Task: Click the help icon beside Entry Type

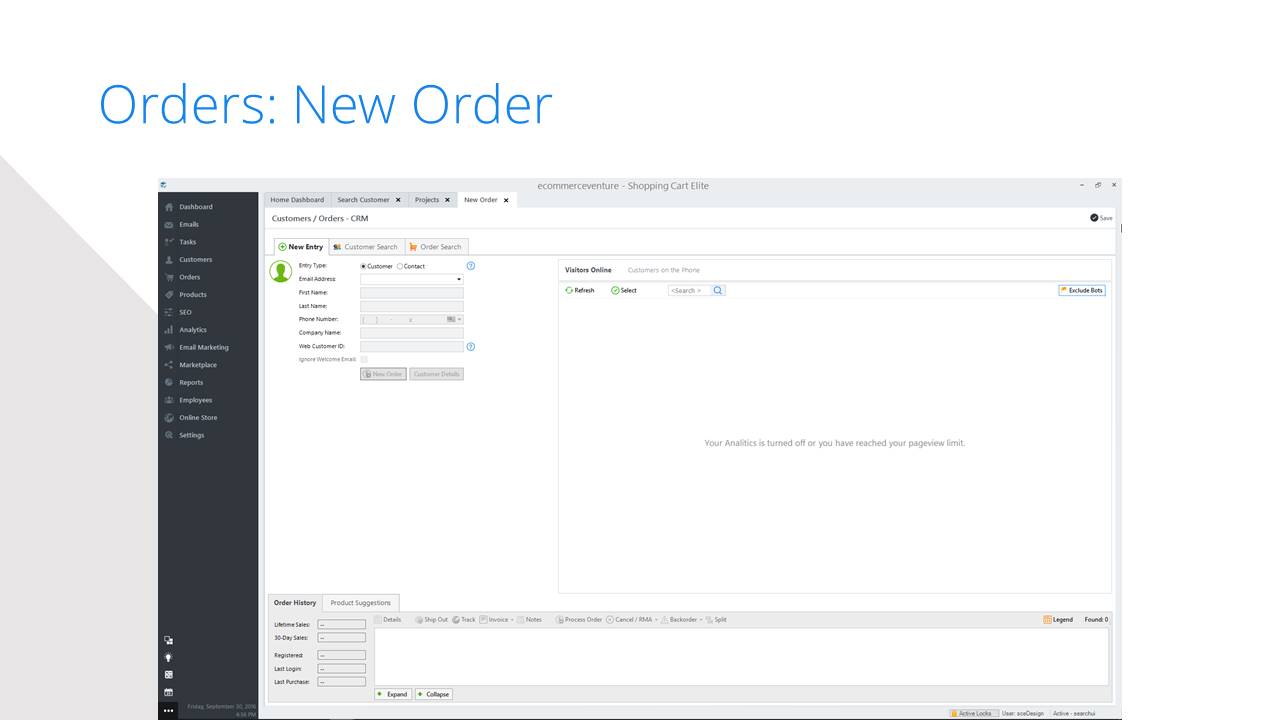Action: tap(471, 266)
